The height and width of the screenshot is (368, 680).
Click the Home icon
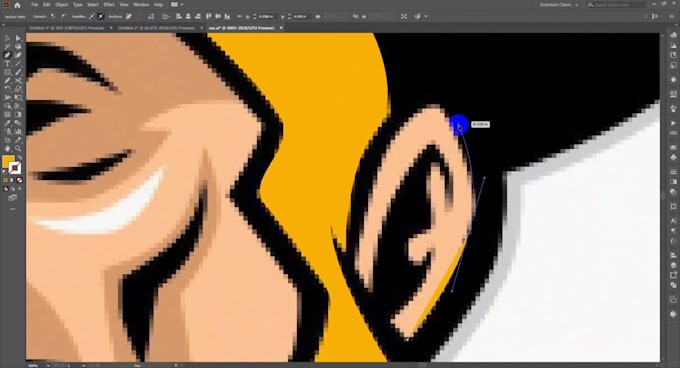pos(17,5)
